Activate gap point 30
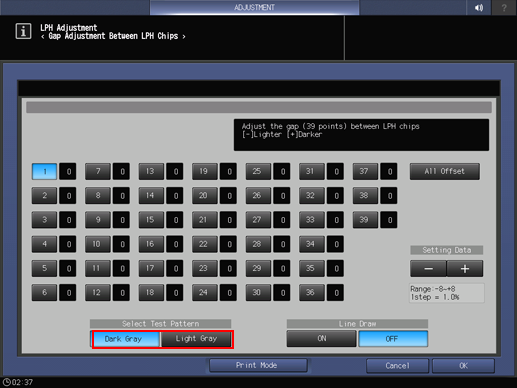Image resolution: width=517 pixels, height=388 pixels. [x=258, y=293]
